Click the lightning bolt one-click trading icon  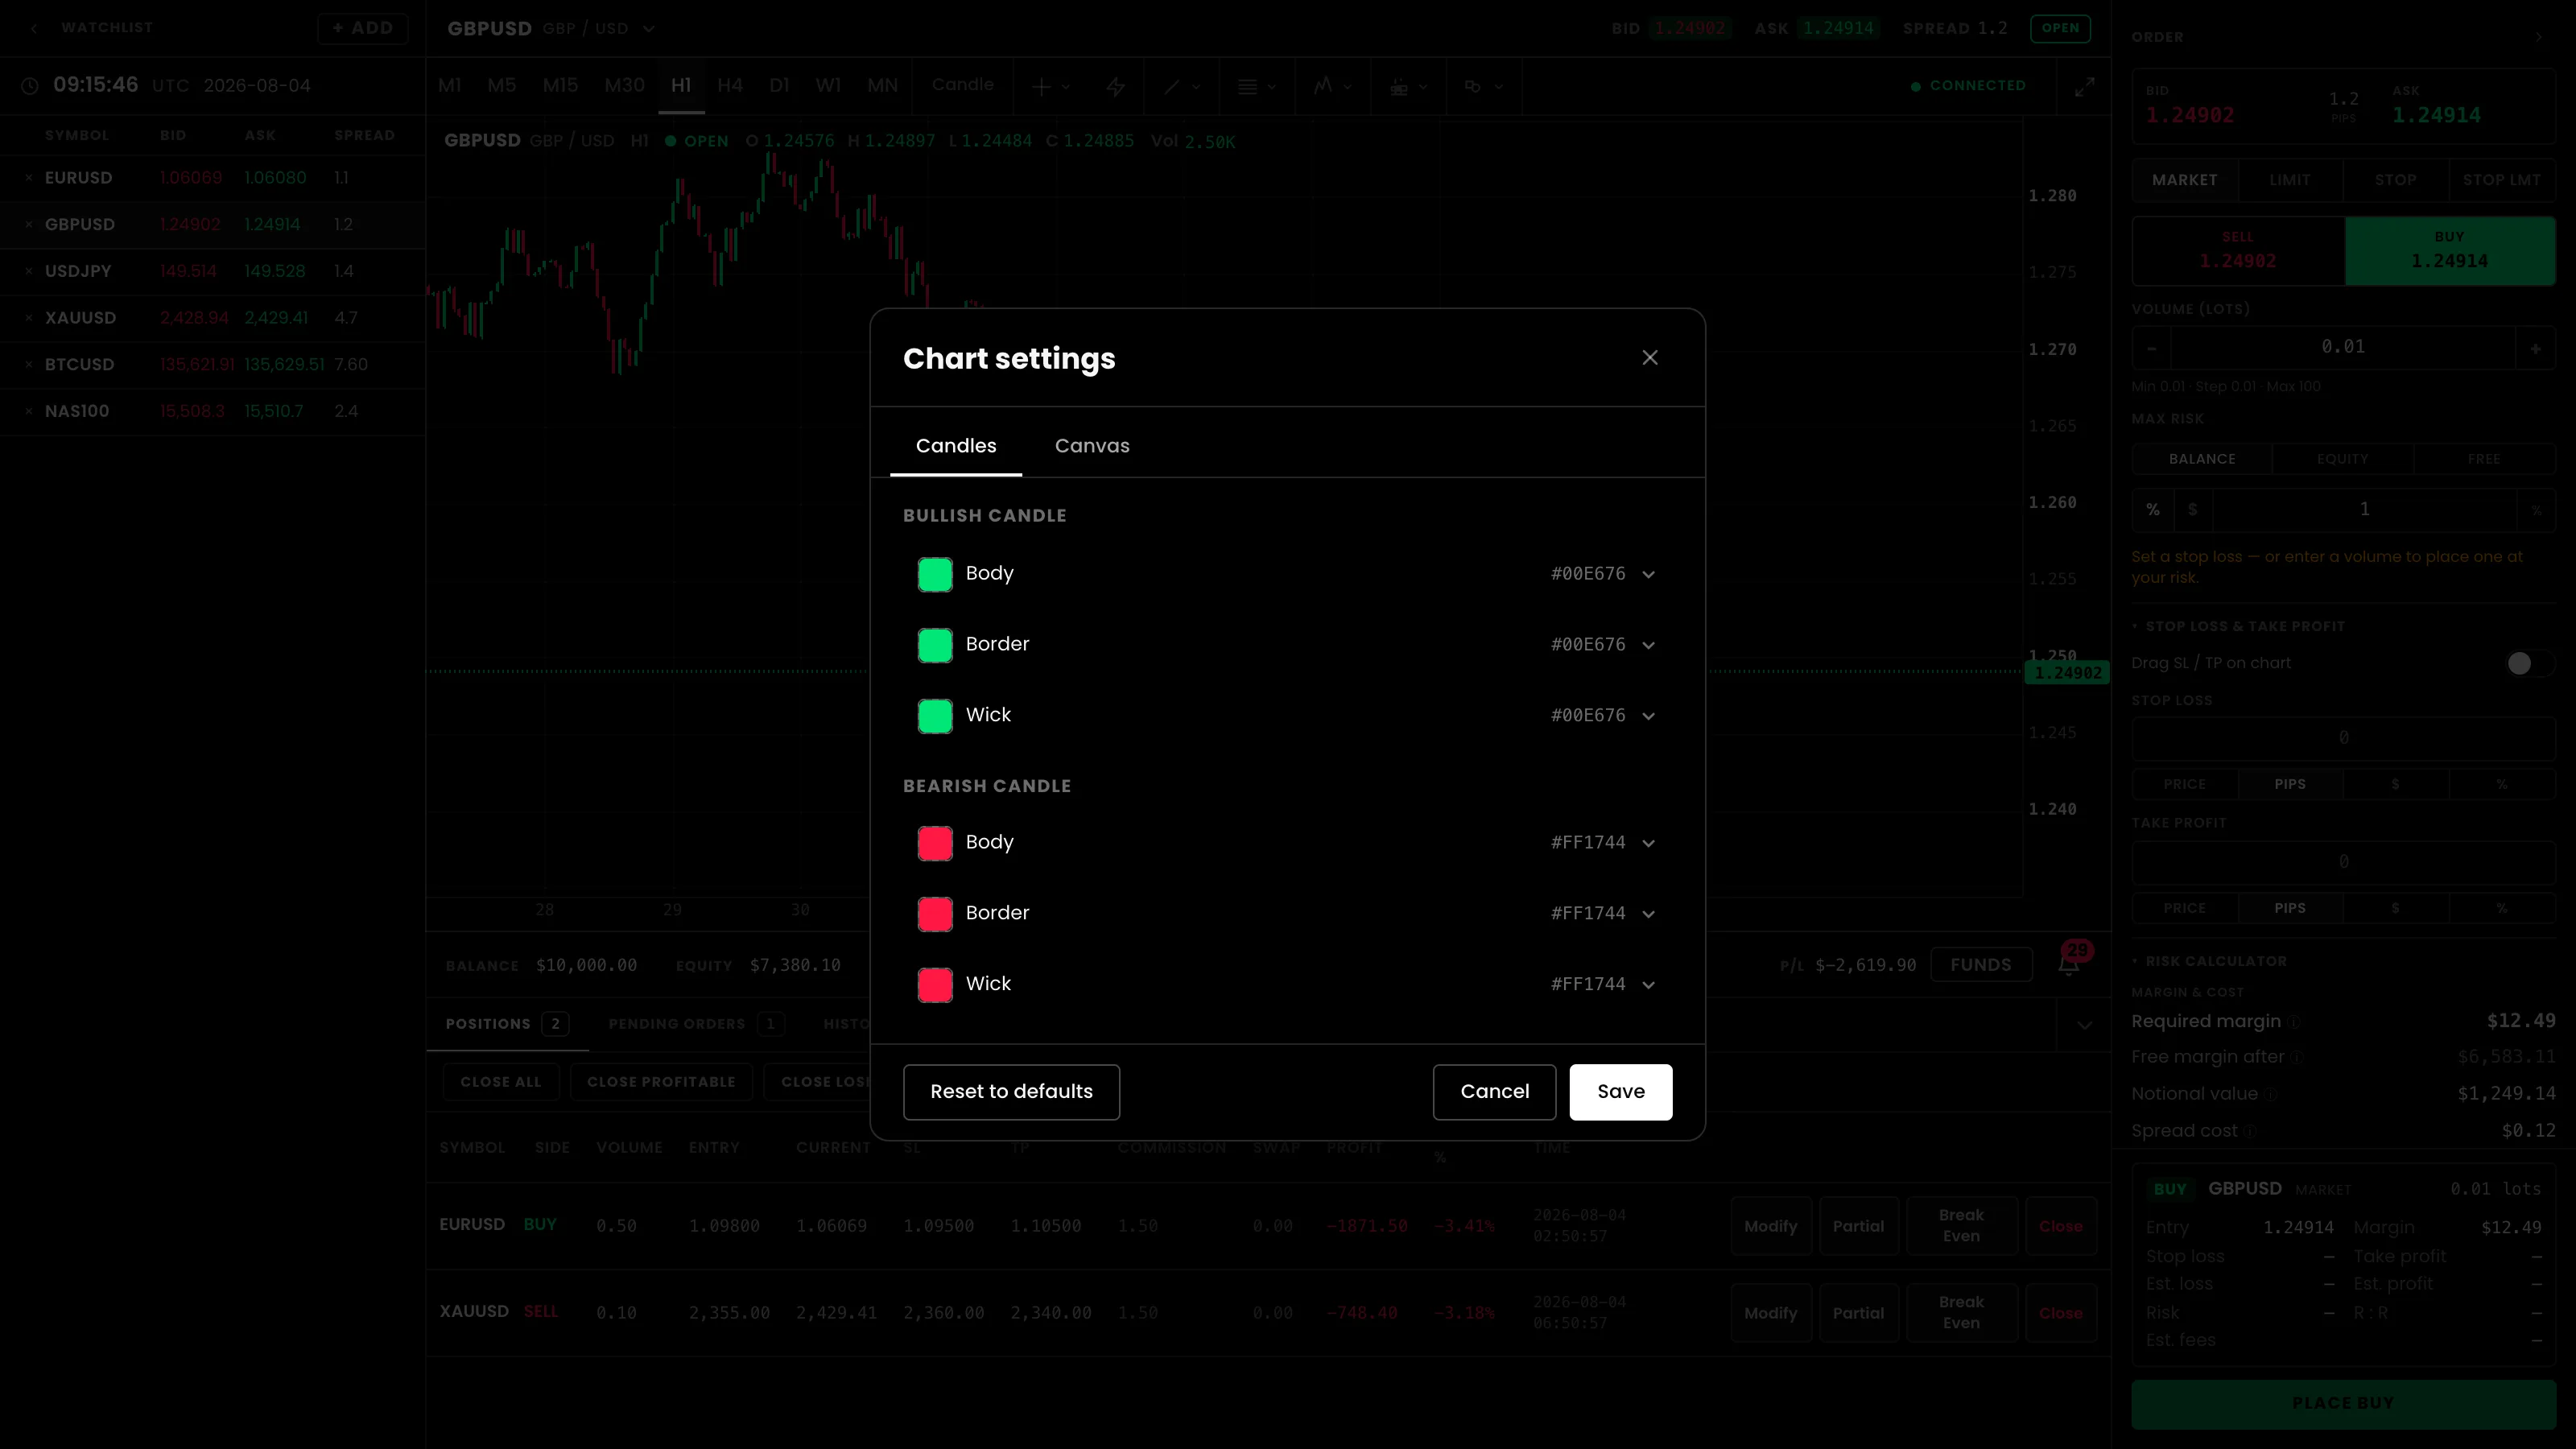pyautogui.click(x=1116, y=87)
